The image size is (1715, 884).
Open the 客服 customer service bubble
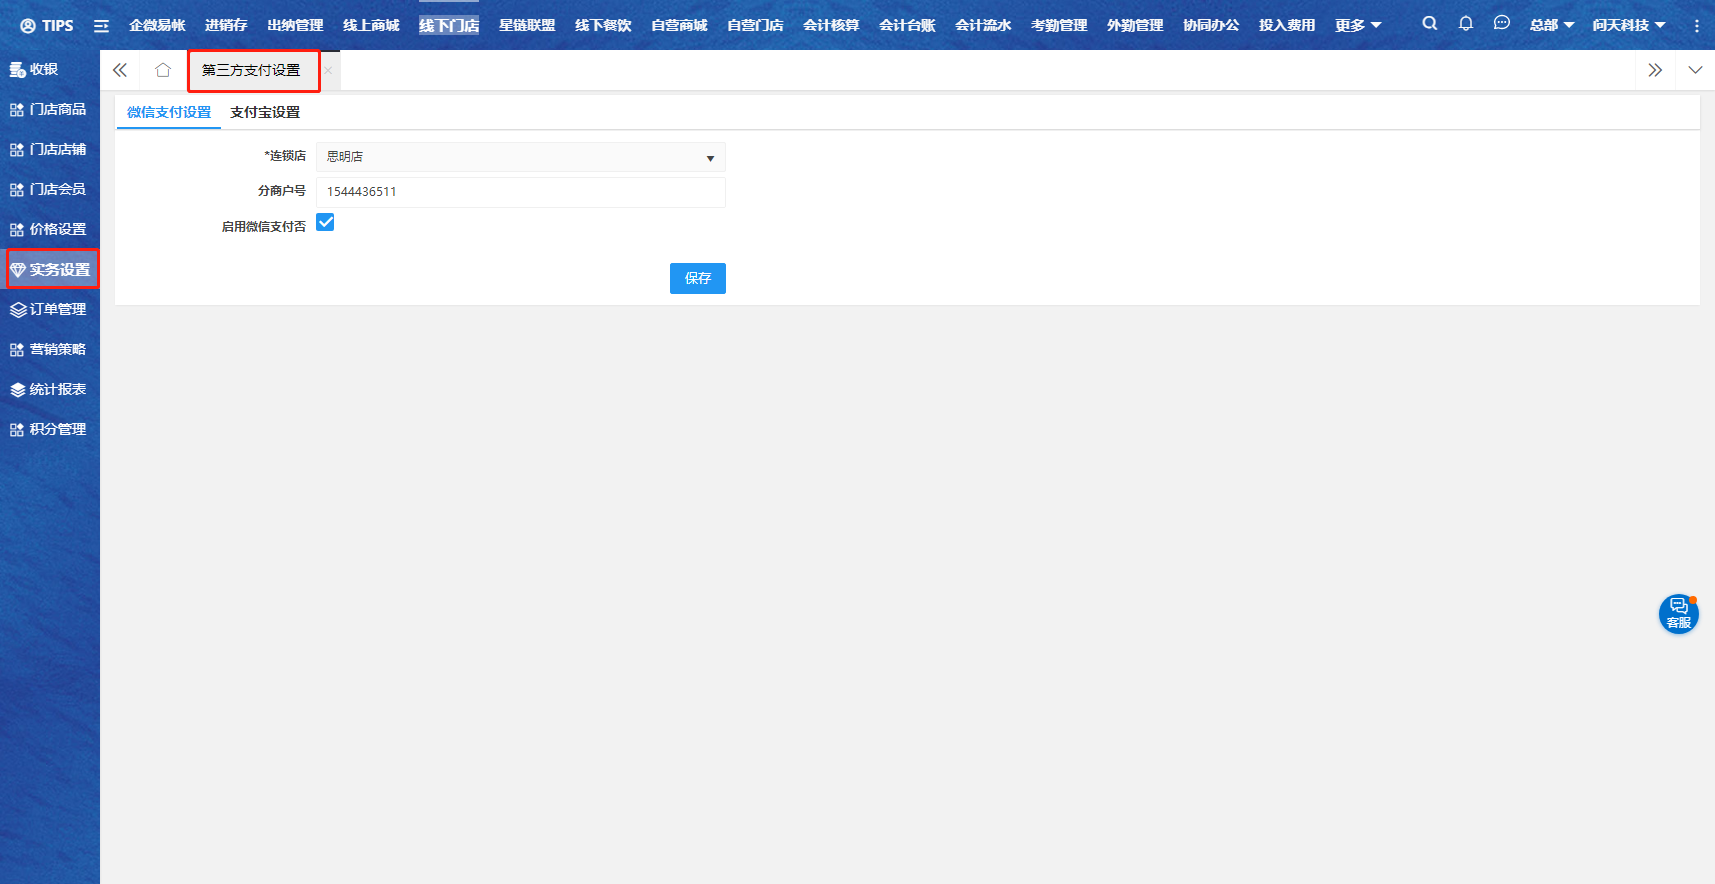click(x=1678, y=614)
